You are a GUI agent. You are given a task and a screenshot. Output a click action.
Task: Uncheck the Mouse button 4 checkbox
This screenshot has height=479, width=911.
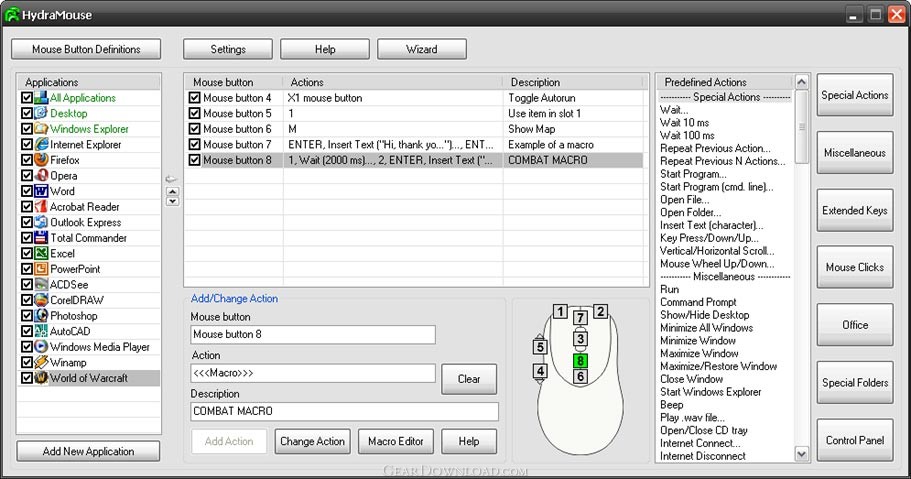(x=195, y=98)
